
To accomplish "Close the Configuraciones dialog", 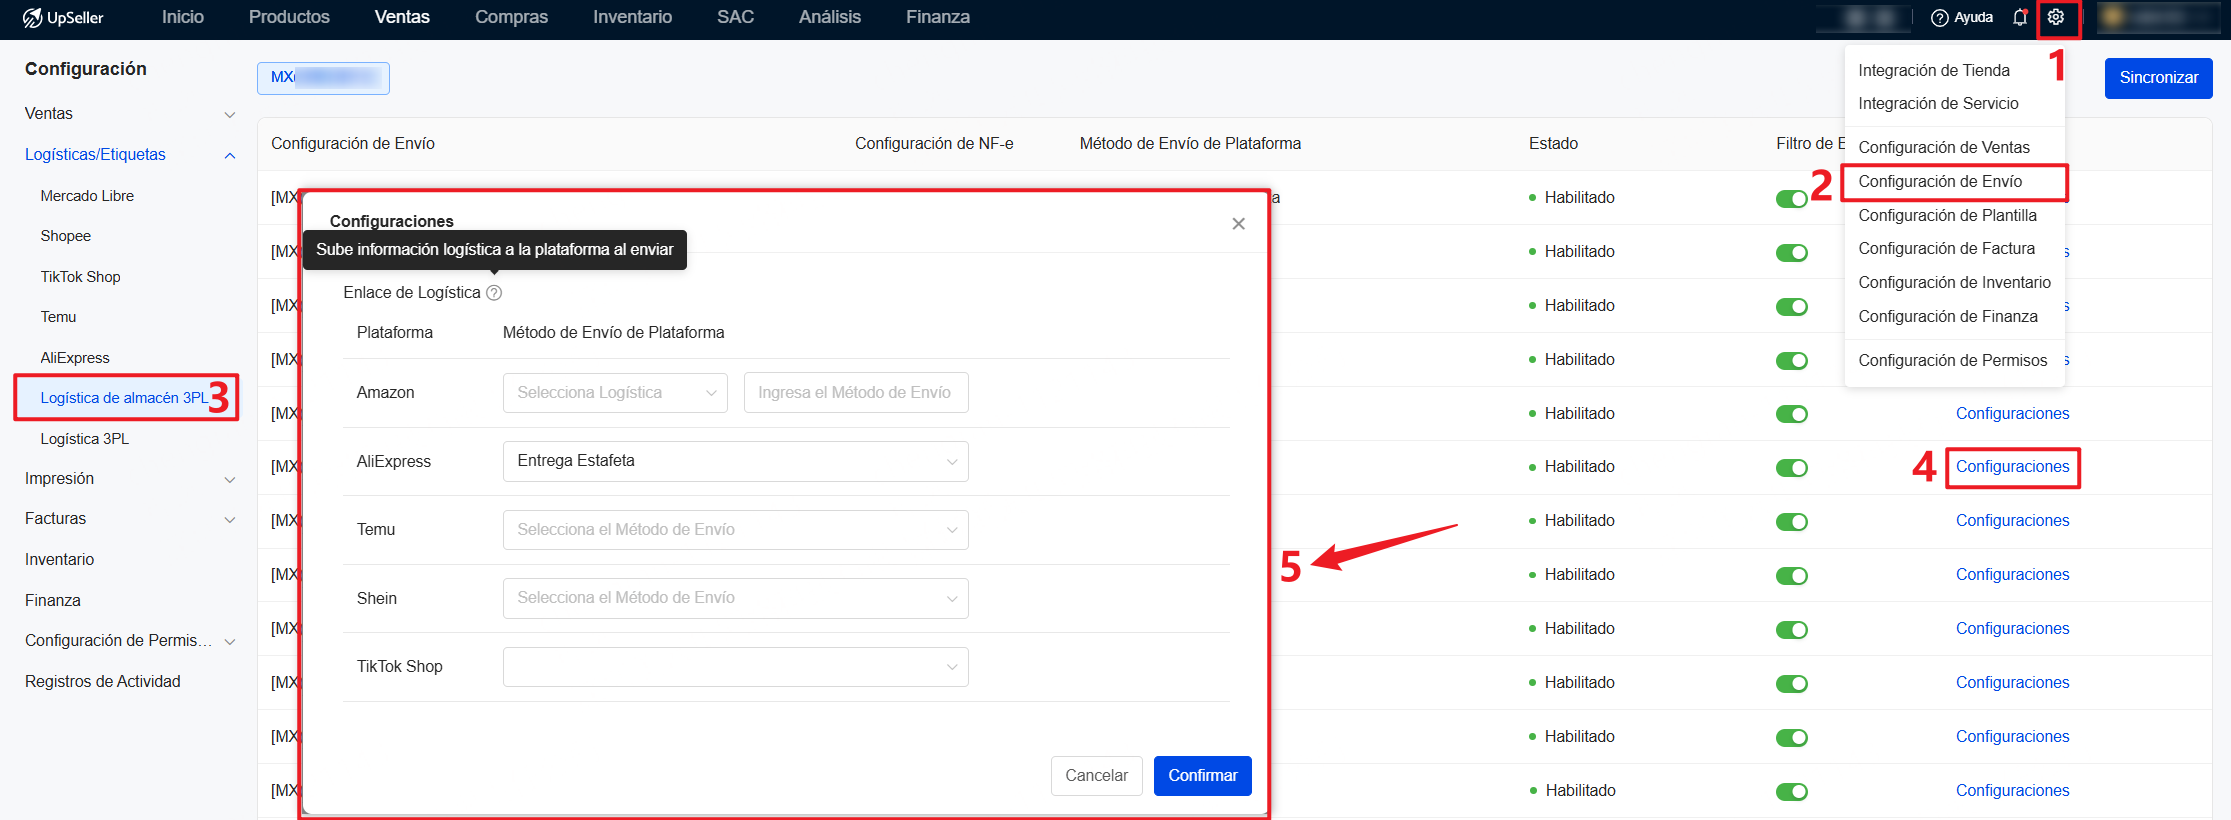I will (x=1238, y=224).
